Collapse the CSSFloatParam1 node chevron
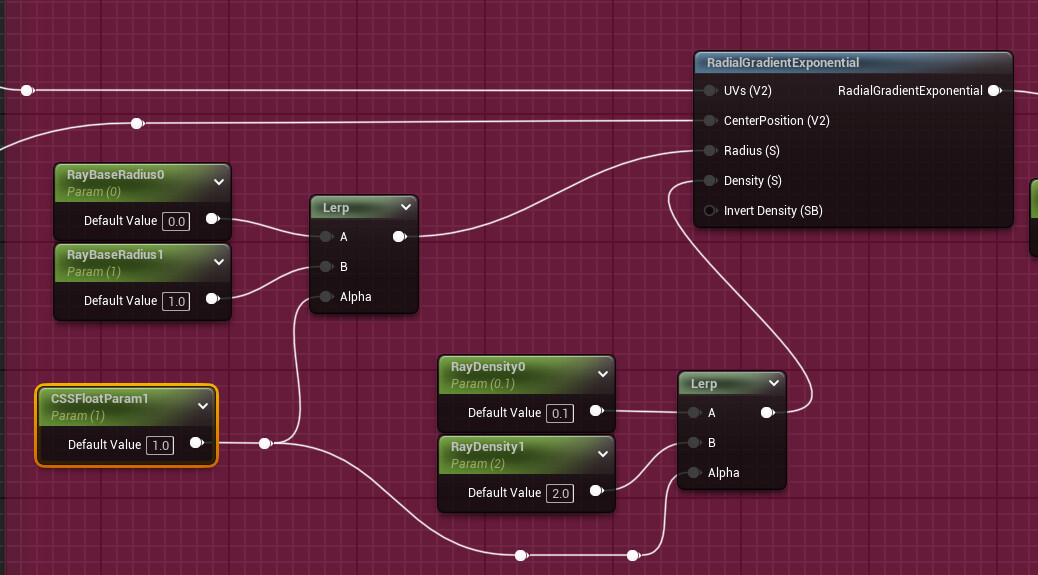The image size is (1038, 575). (x=203, y=406)
